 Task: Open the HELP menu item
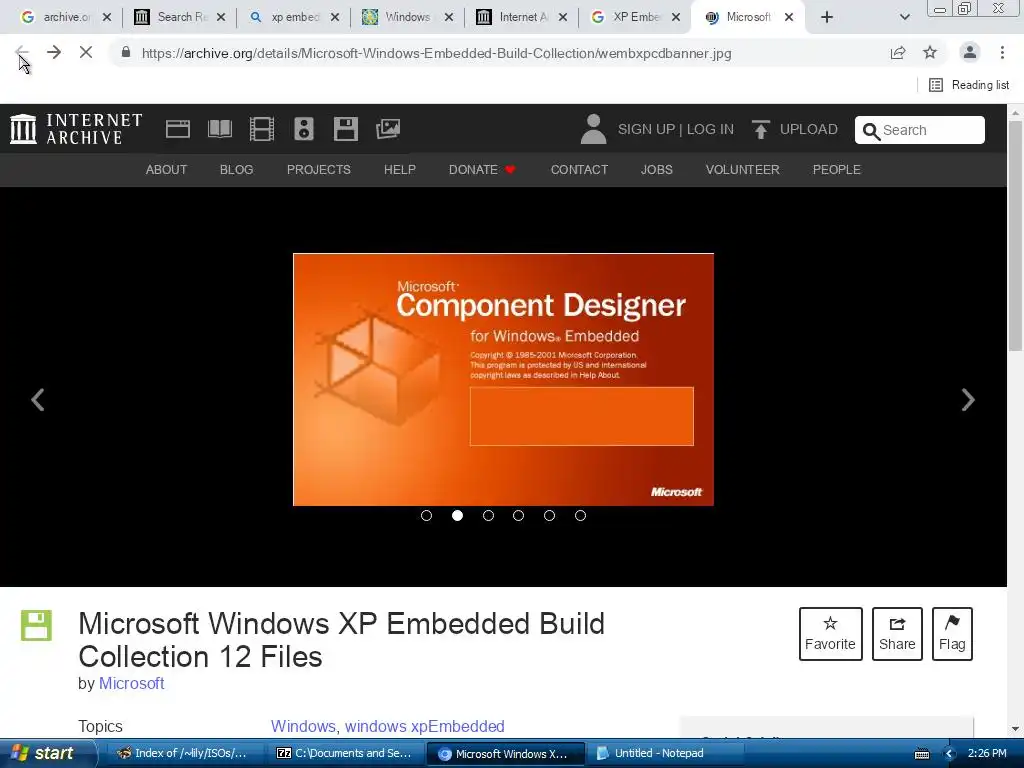pyautogui.click(x=400, y=170)
